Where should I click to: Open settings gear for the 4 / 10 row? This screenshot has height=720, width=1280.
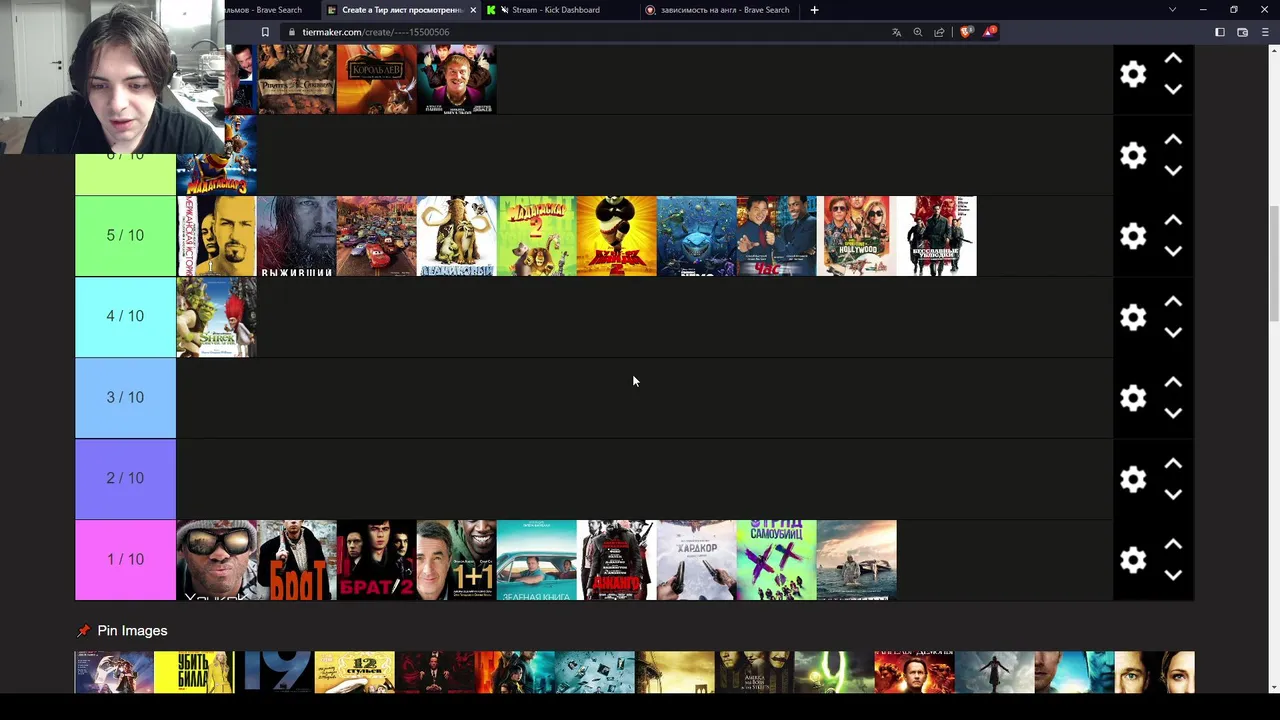pos(1133,317)
